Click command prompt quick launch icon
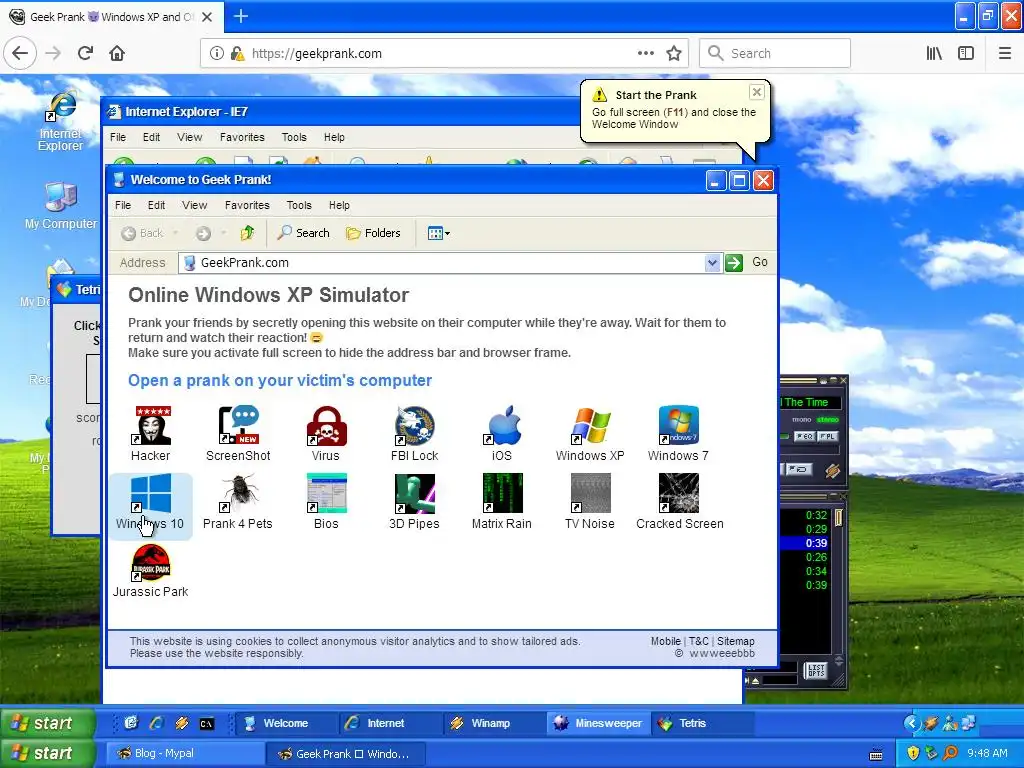The width and height of the screenshot is (1024, 768). [x=207, y=724]
